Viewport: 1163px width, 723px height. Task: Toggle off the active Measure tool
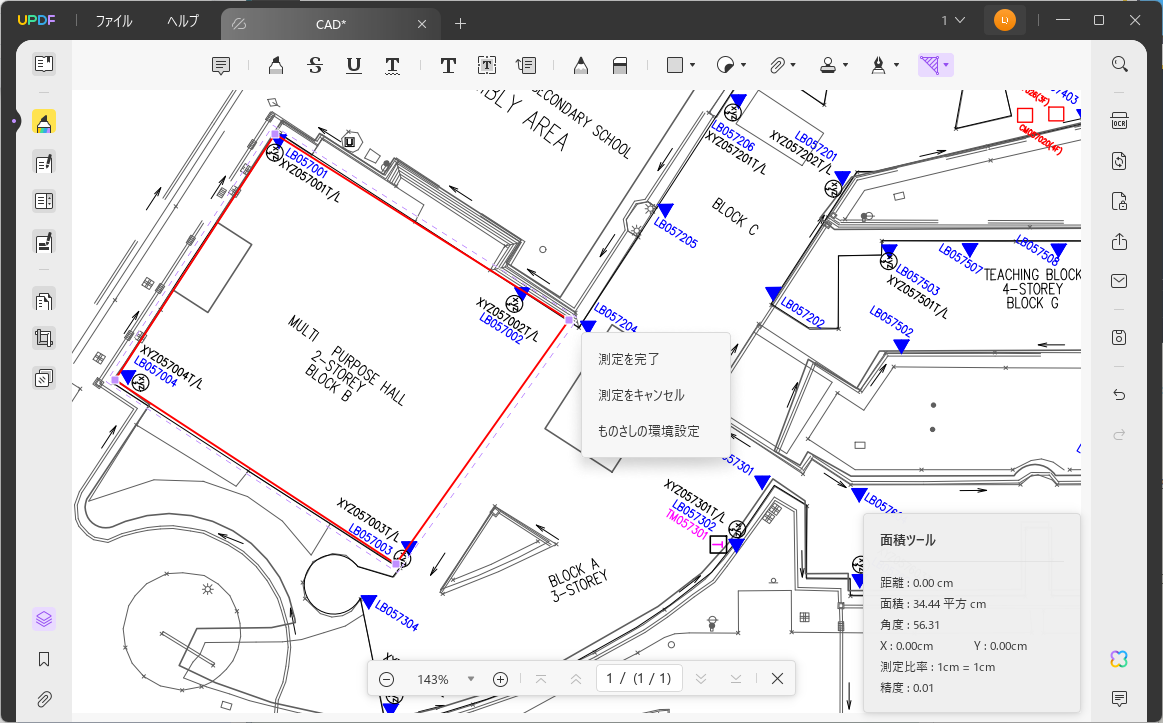(x=930, y=64)
